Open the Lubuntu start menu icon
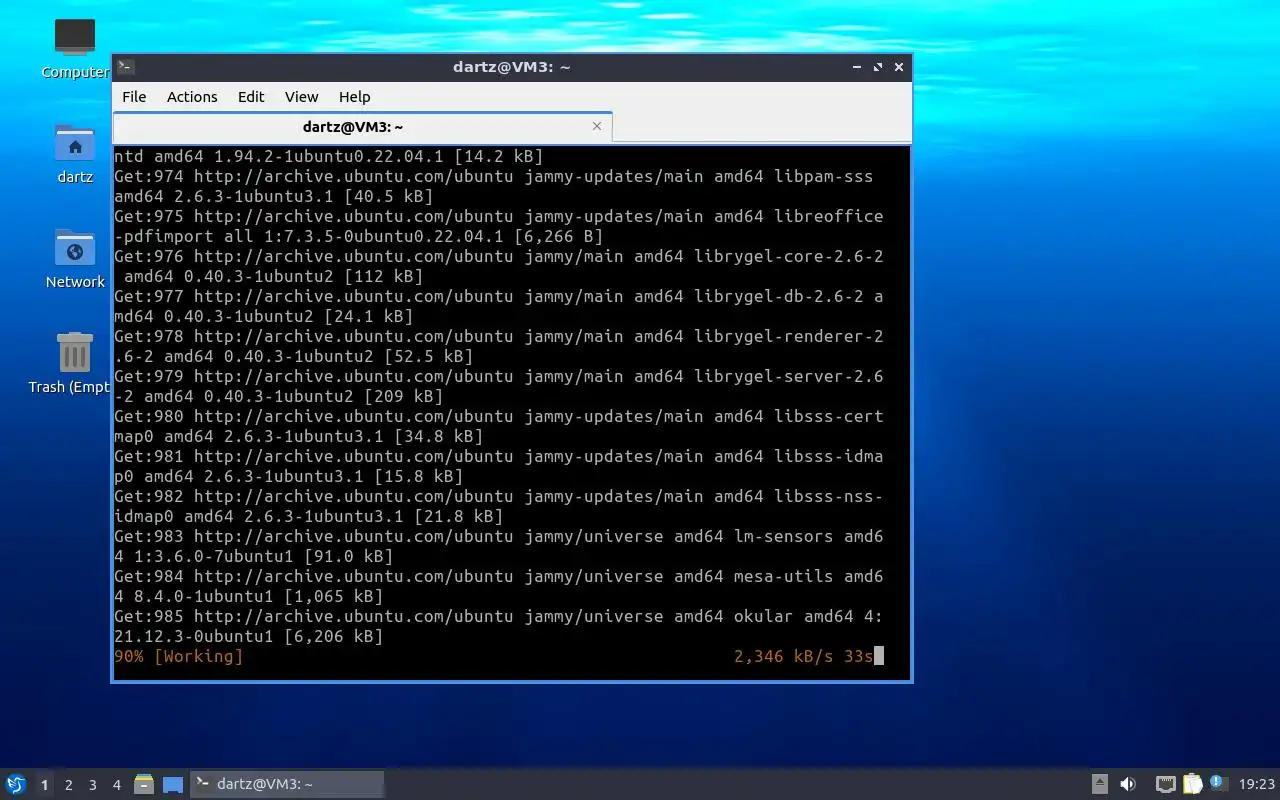Viewport: 1280px width, 800px height. tap(16, 784)
